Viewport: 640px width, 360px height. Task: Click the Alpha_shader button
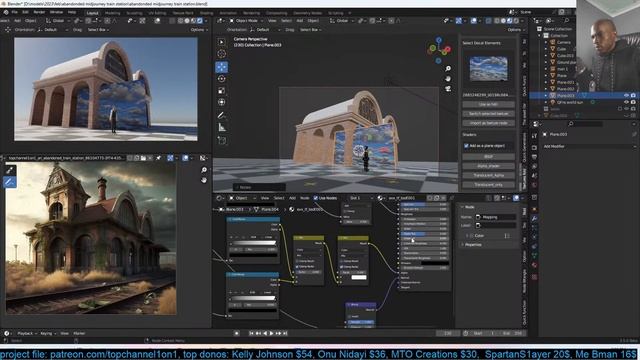pos(489,166)
